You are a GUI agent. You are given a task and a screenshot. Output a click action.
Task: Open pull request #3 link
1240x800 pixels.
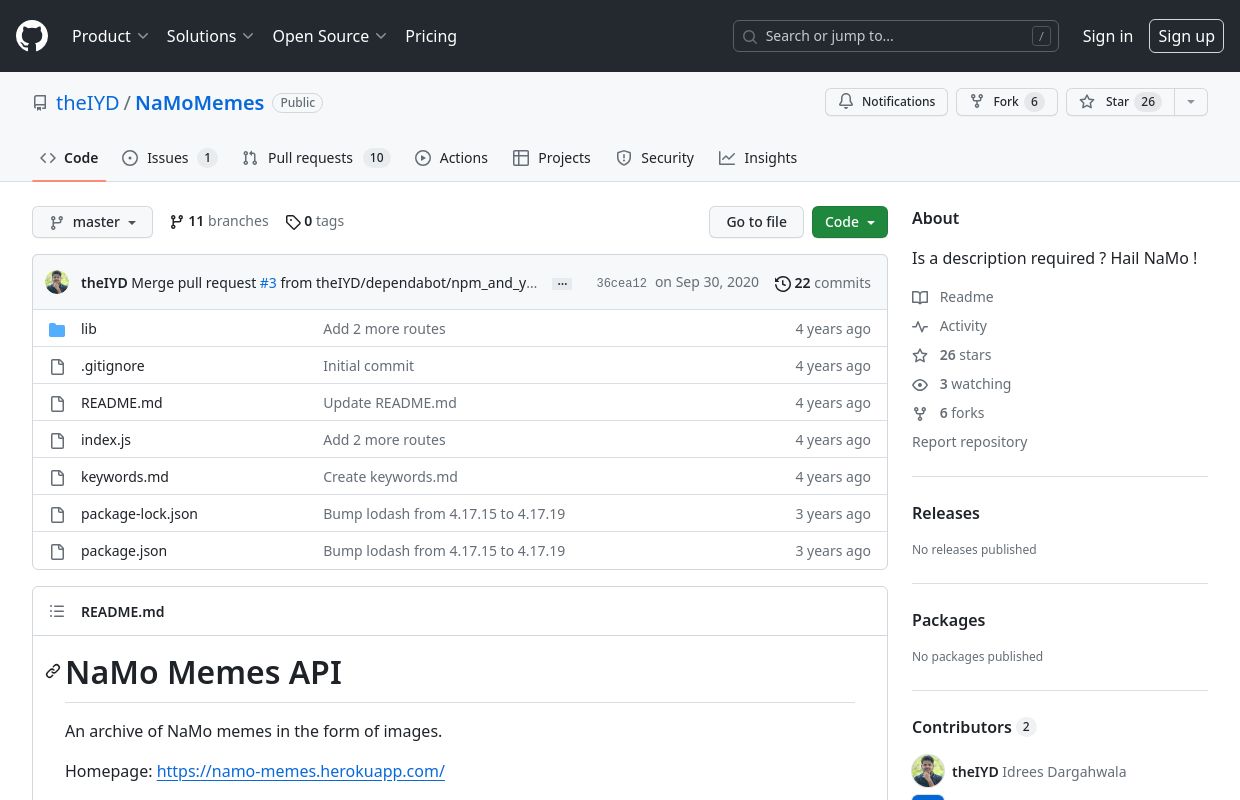268,283
